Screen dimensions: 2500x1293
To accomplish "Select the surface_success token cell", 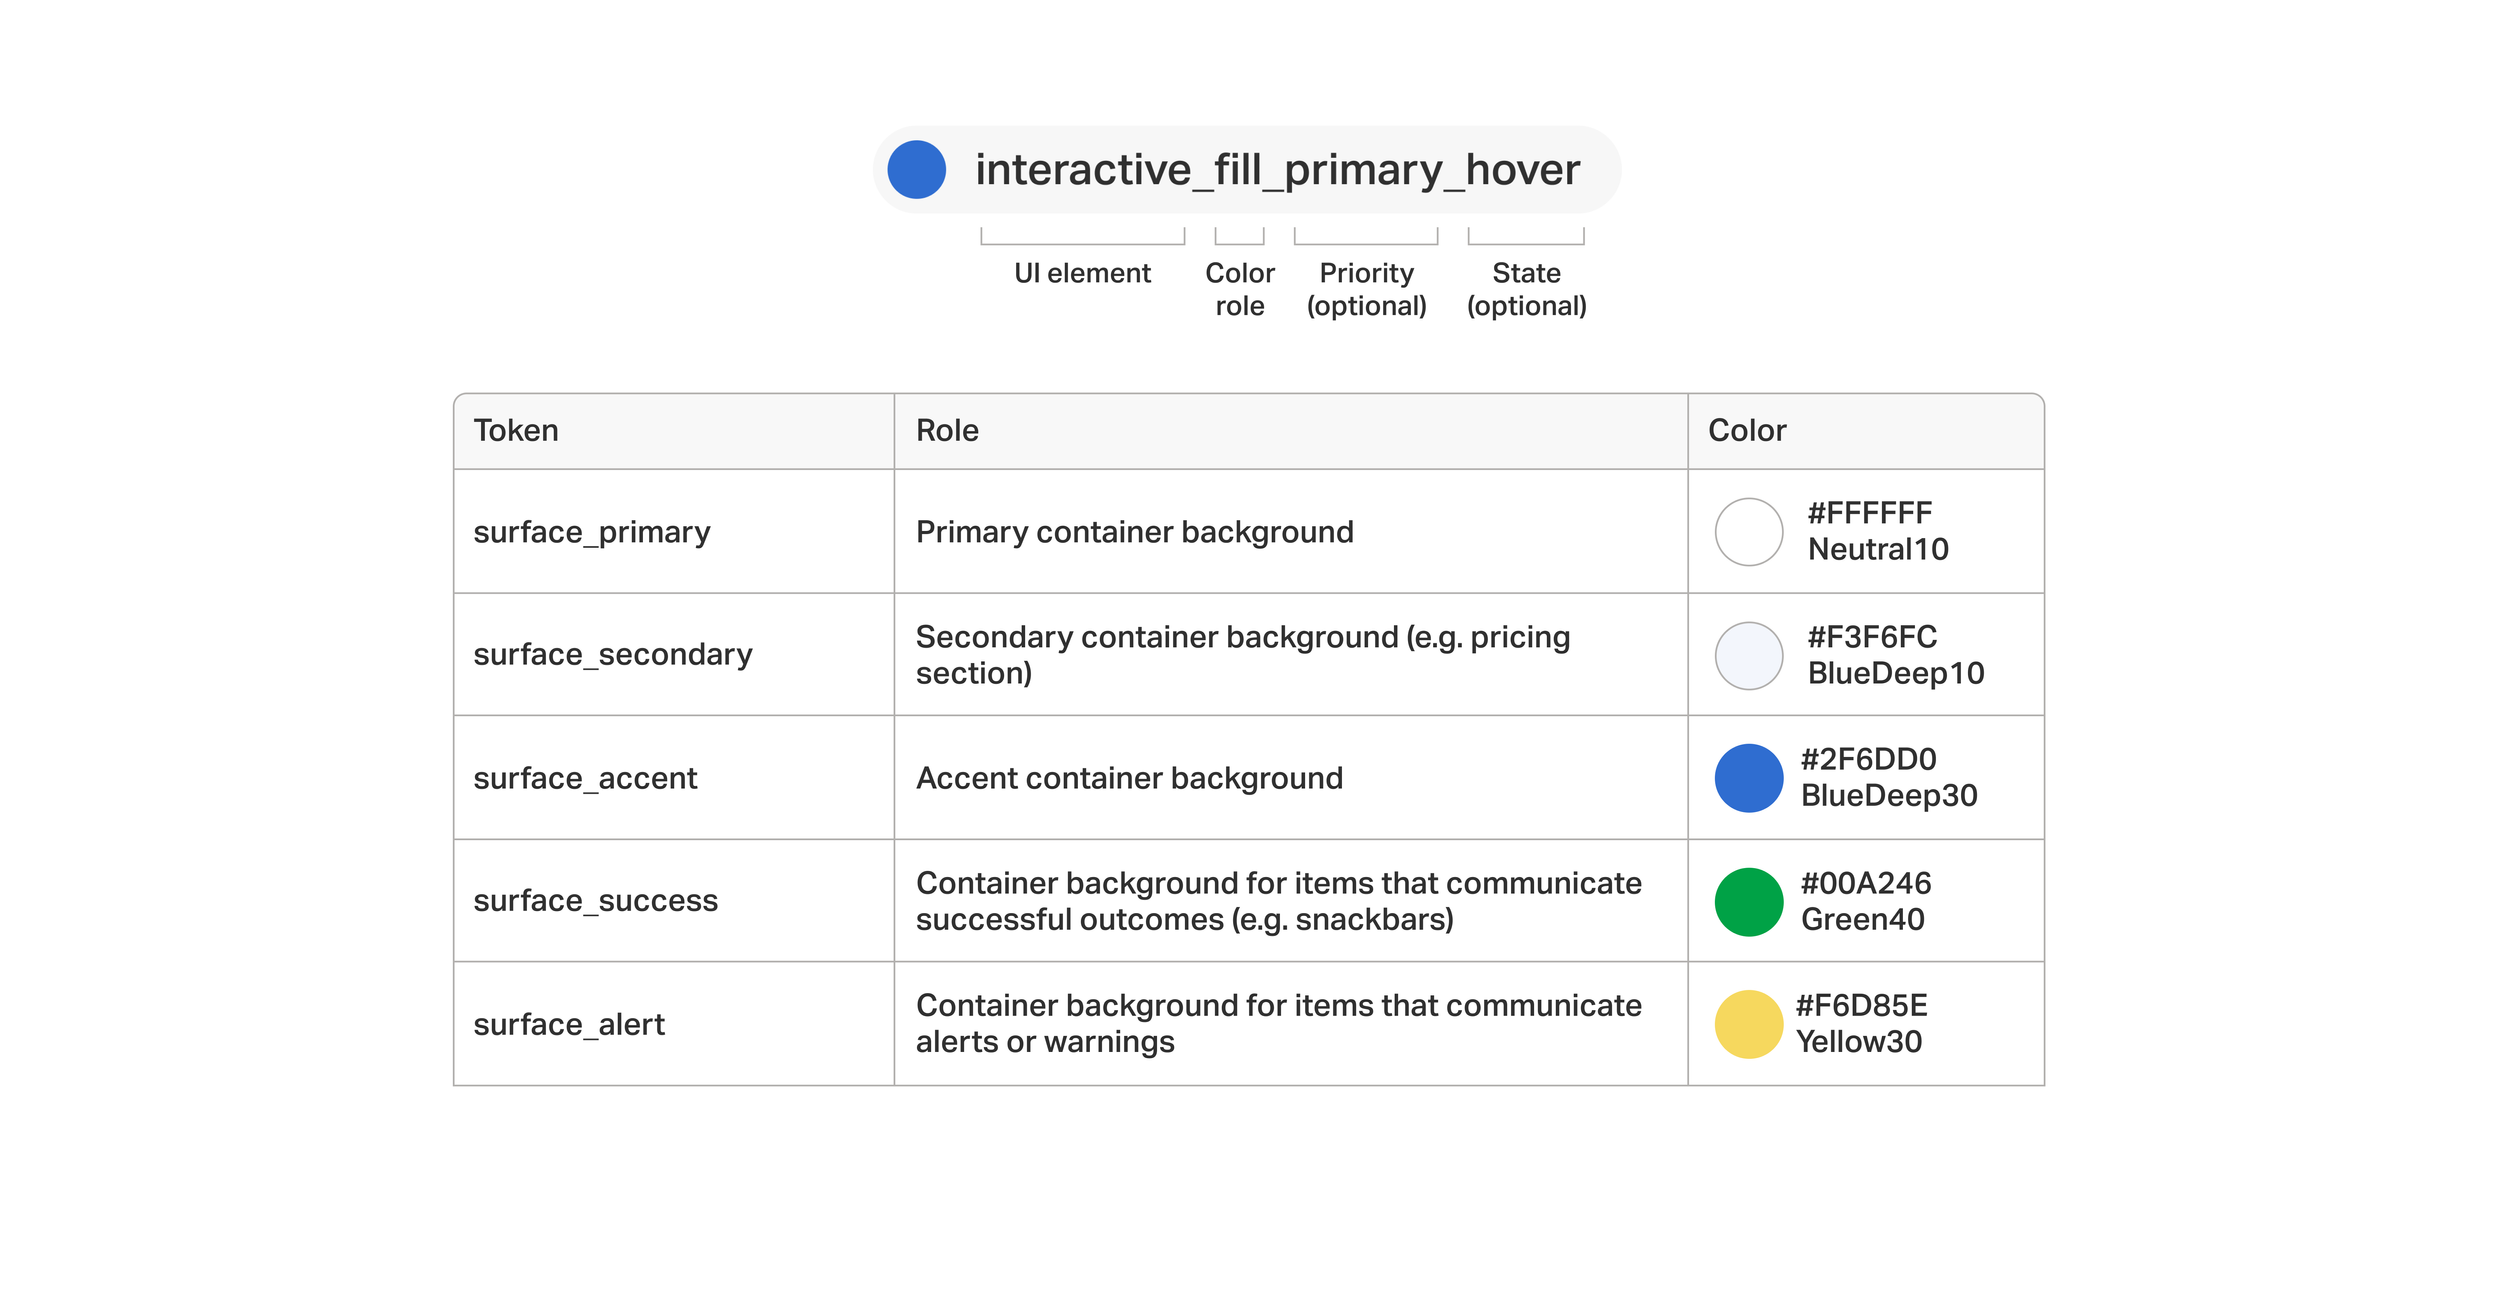I will [595, 901].
